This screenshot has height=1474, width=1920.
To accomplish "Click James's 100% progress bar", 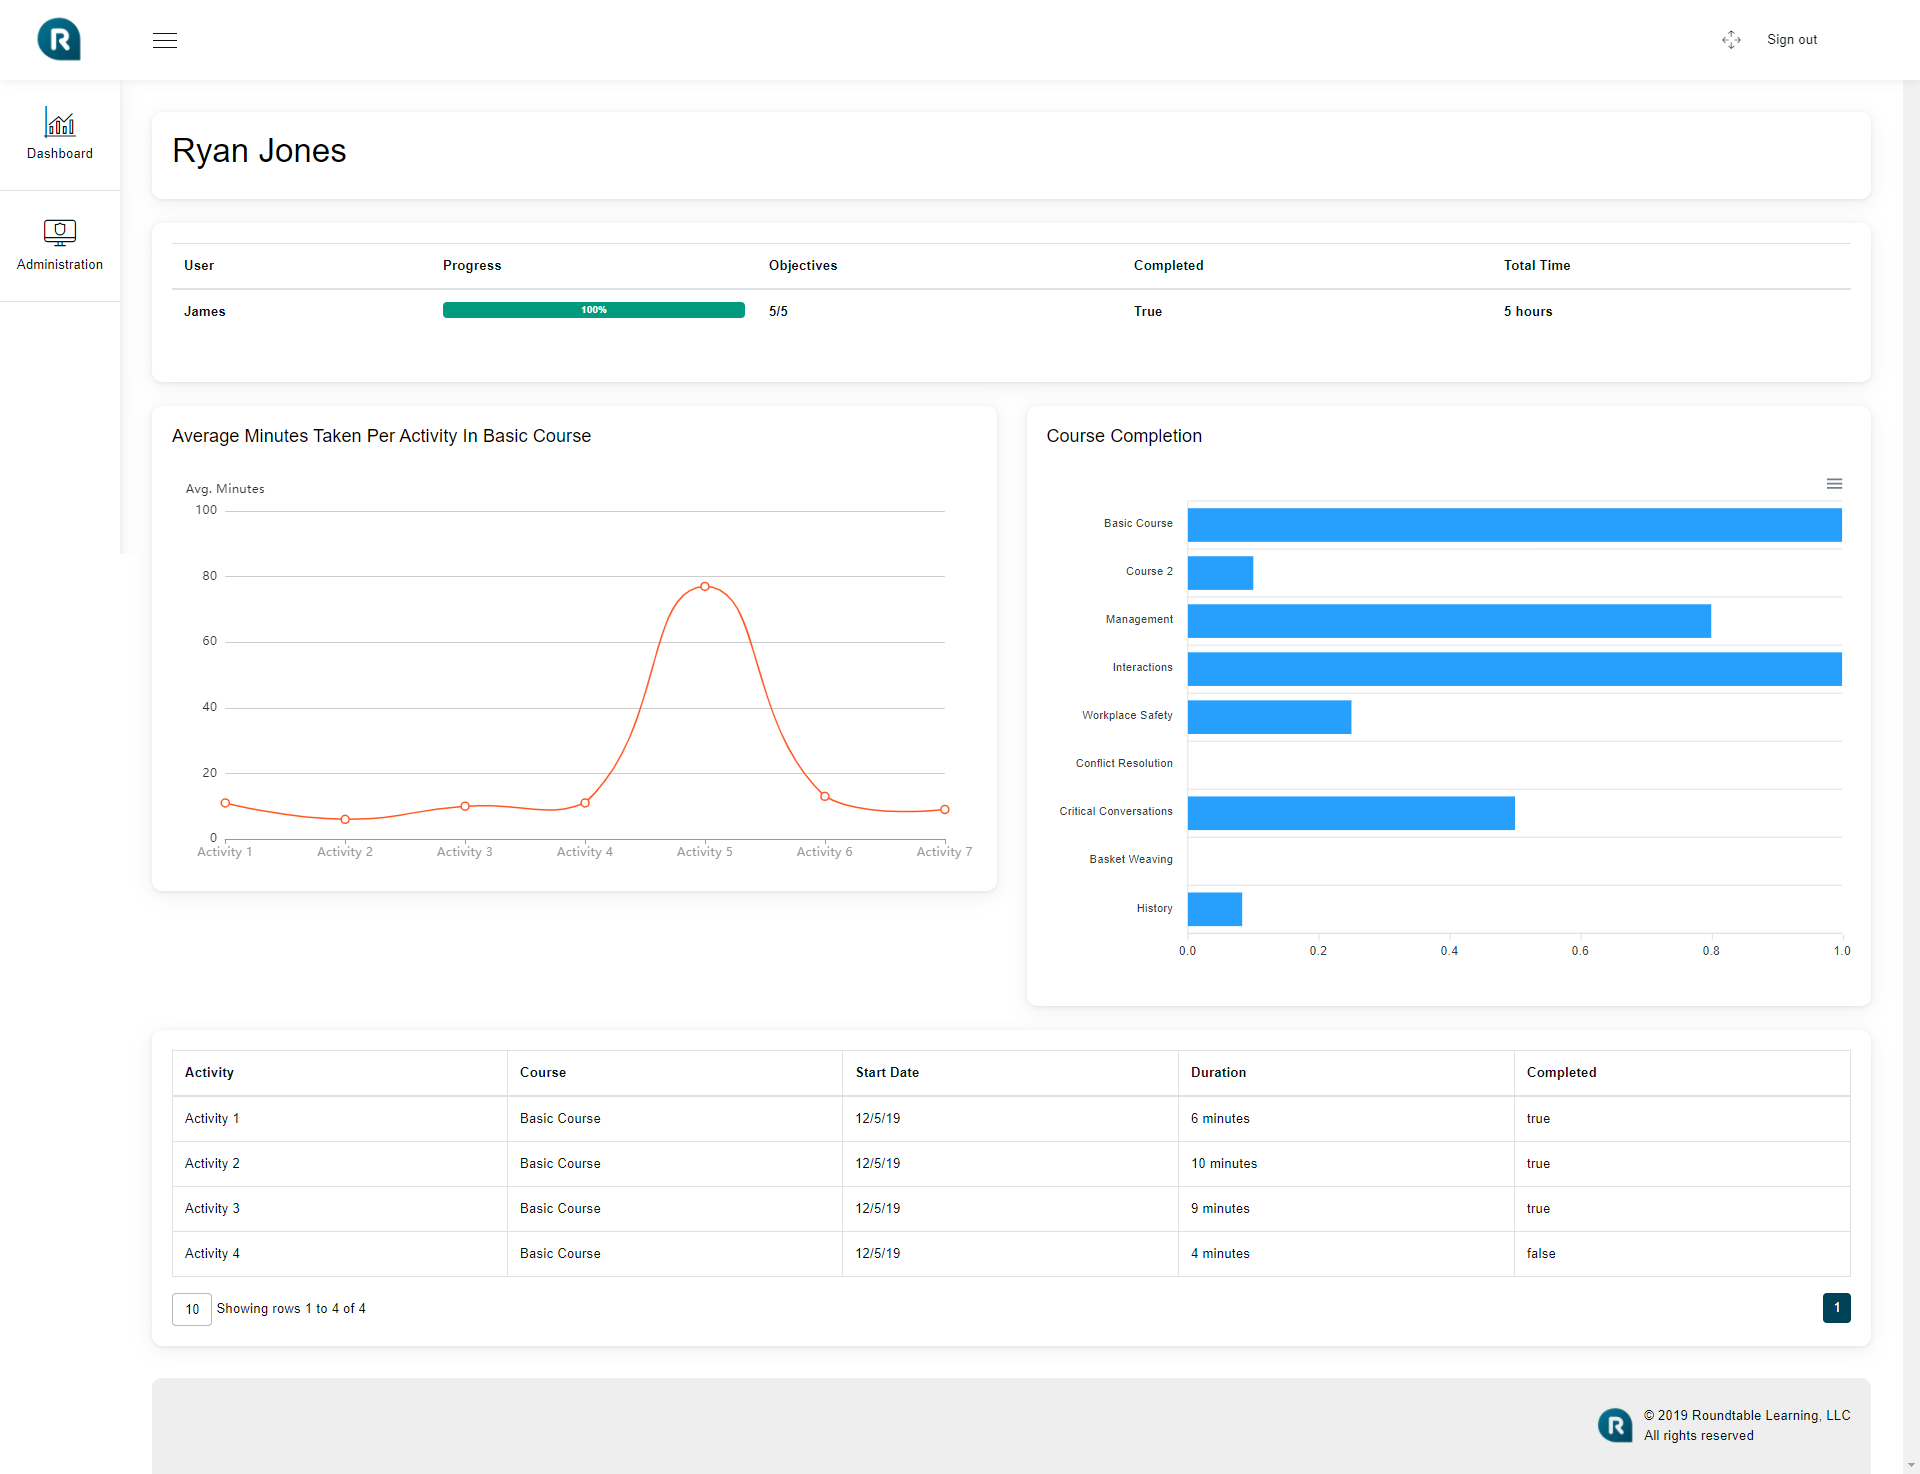I will click(593, 310).
